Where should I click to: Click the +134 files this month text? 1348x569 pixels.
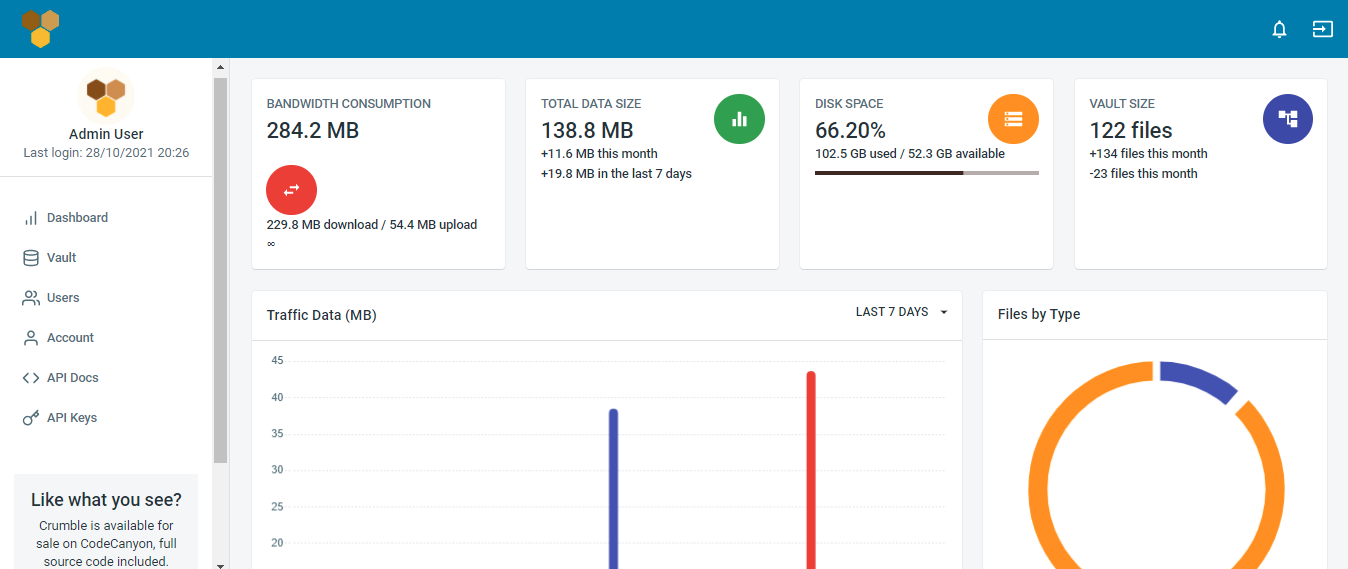(x=1148, y=154)
